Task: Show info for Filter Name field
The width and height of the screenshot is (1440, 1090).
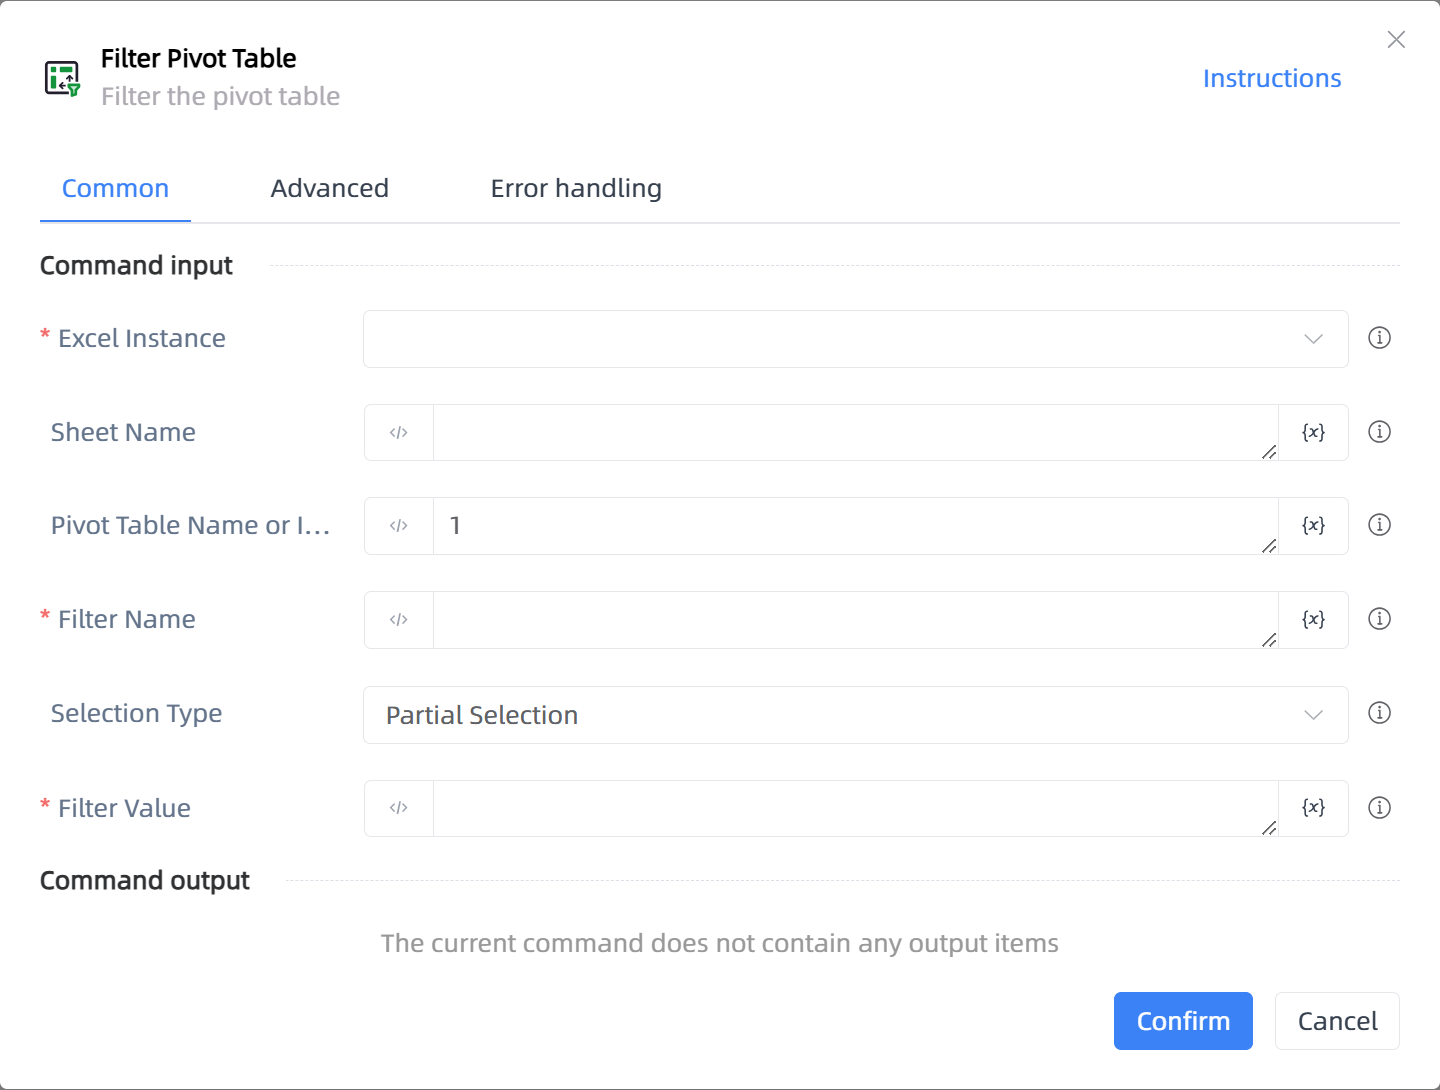Action: tap(1379, 619)
